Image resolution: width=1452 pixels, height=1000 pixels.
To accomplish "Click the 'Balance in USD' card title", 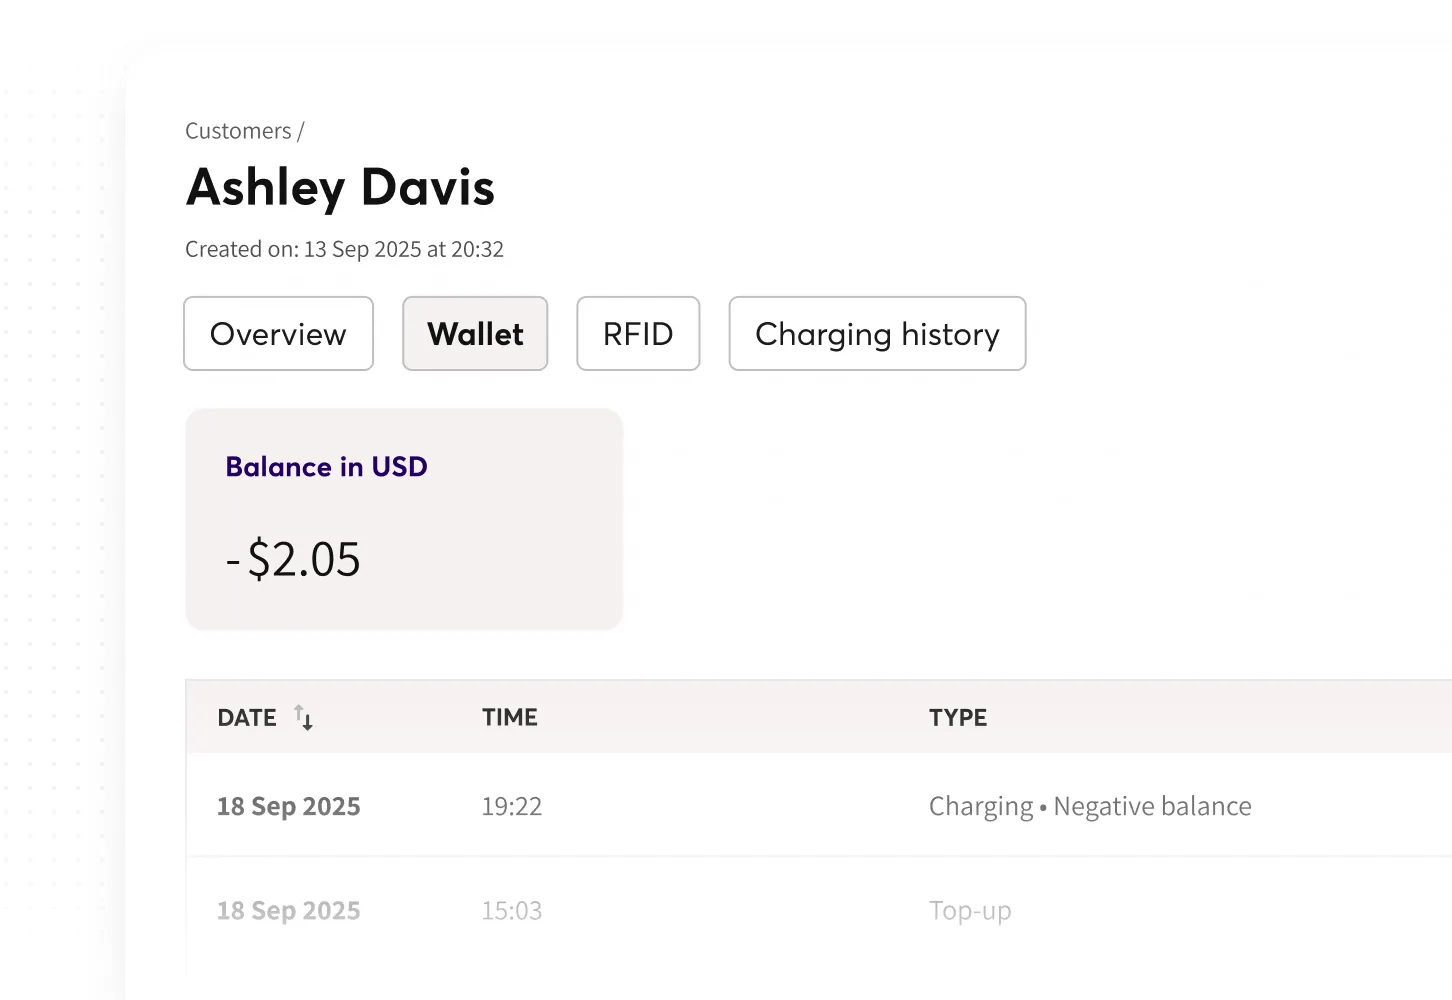I will point(326,467).
